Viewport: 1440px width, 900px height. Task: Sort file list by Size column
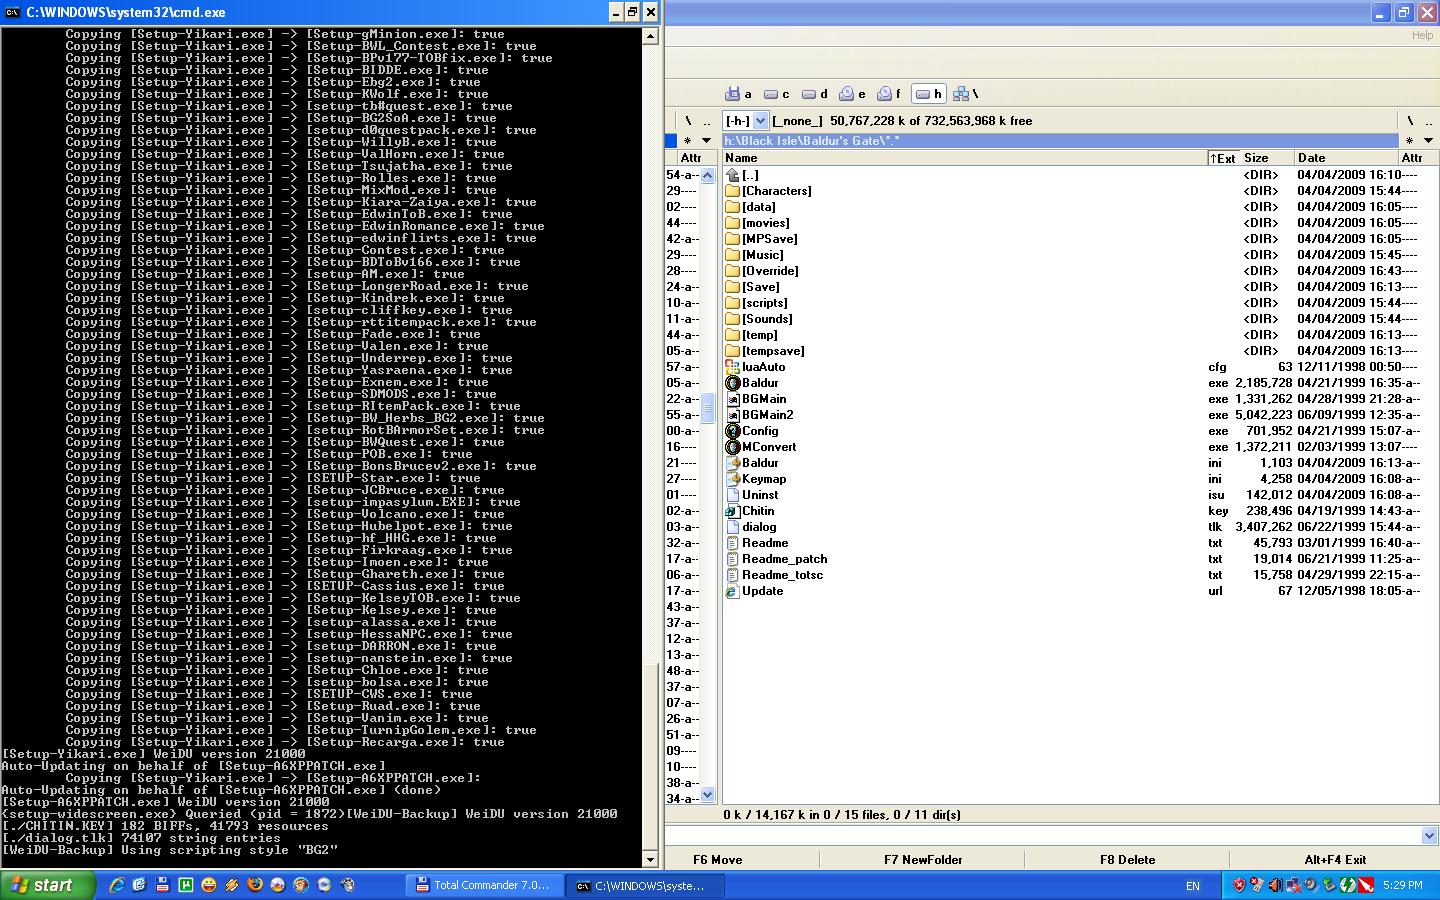pyautogui.click(x=1267, y=158)
